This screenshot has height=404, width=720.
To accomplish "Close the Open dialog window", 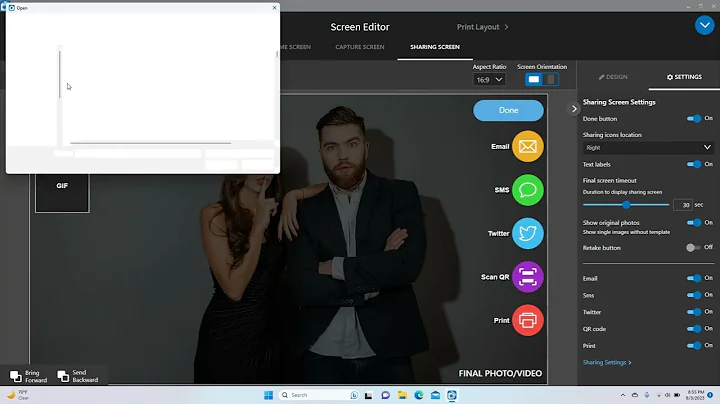I will (275, 8).
